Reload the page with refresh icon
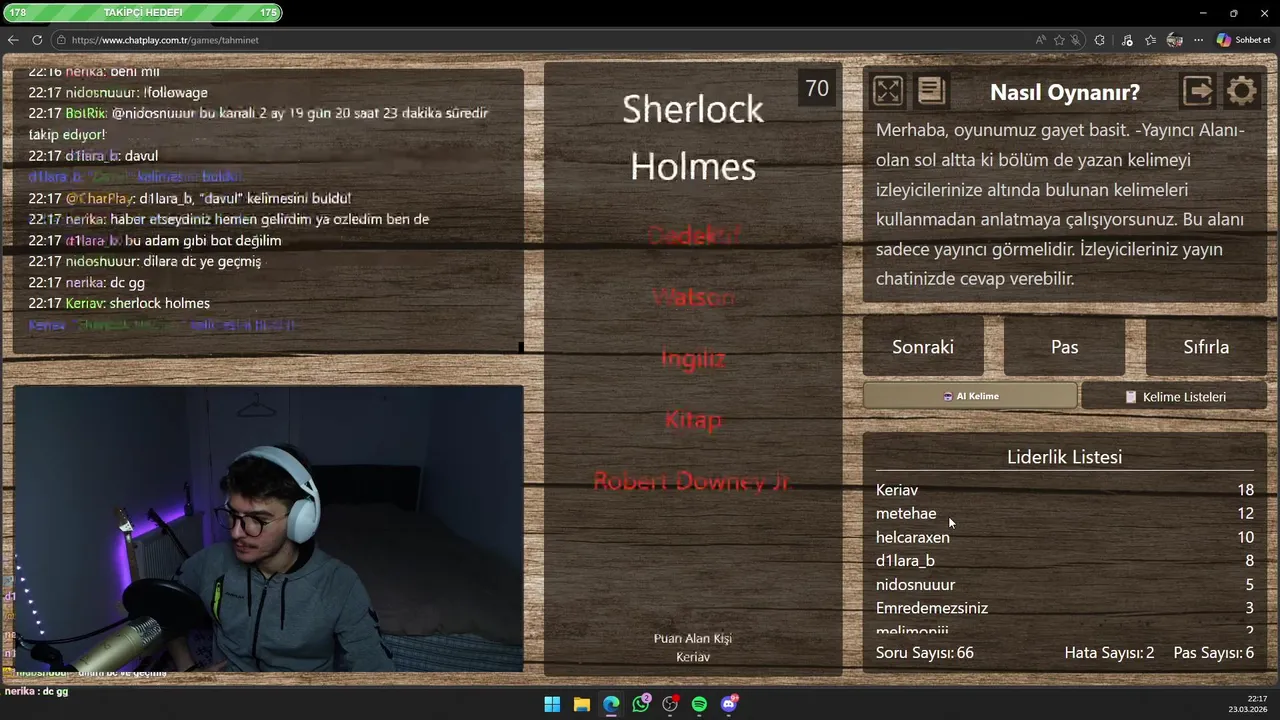Viewport: 1280px width, 720px height. tap(37, 40)
